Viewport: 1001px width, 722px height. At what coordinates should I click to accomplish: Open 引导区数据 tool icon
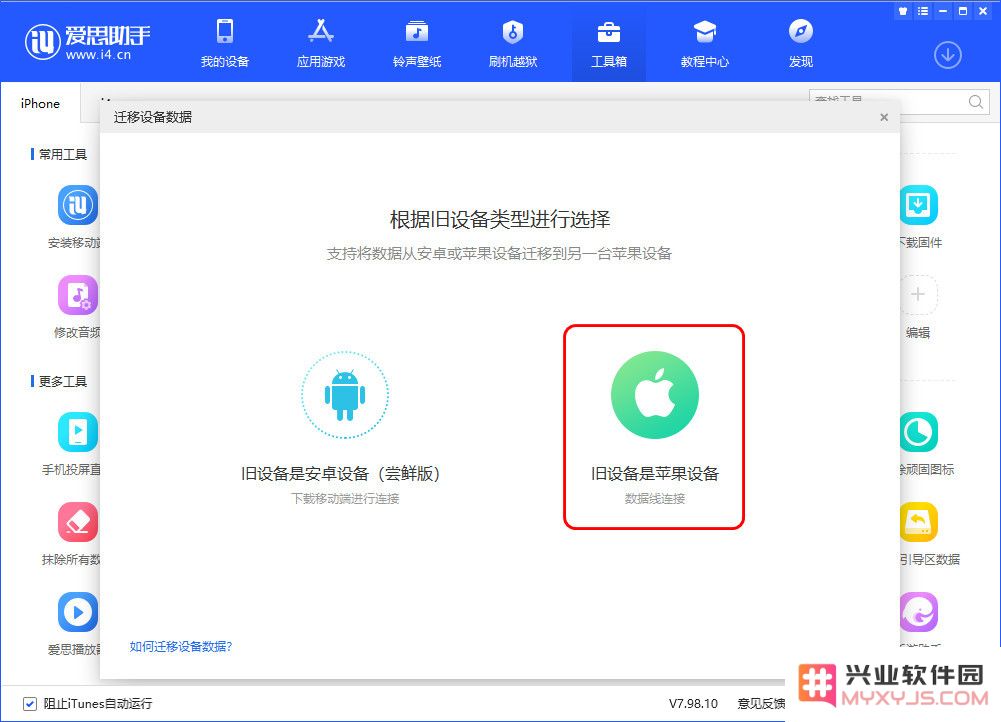(919, 522)
